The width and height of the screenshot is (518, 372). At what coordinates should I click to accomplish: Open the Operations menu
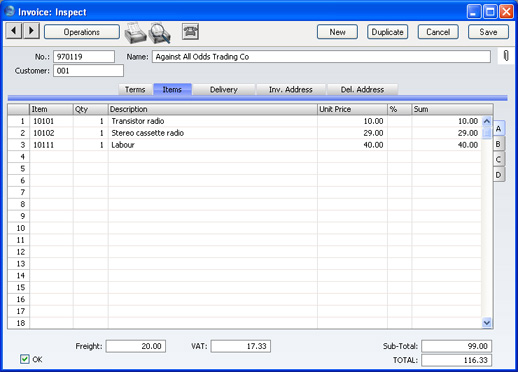pos(82,32)
